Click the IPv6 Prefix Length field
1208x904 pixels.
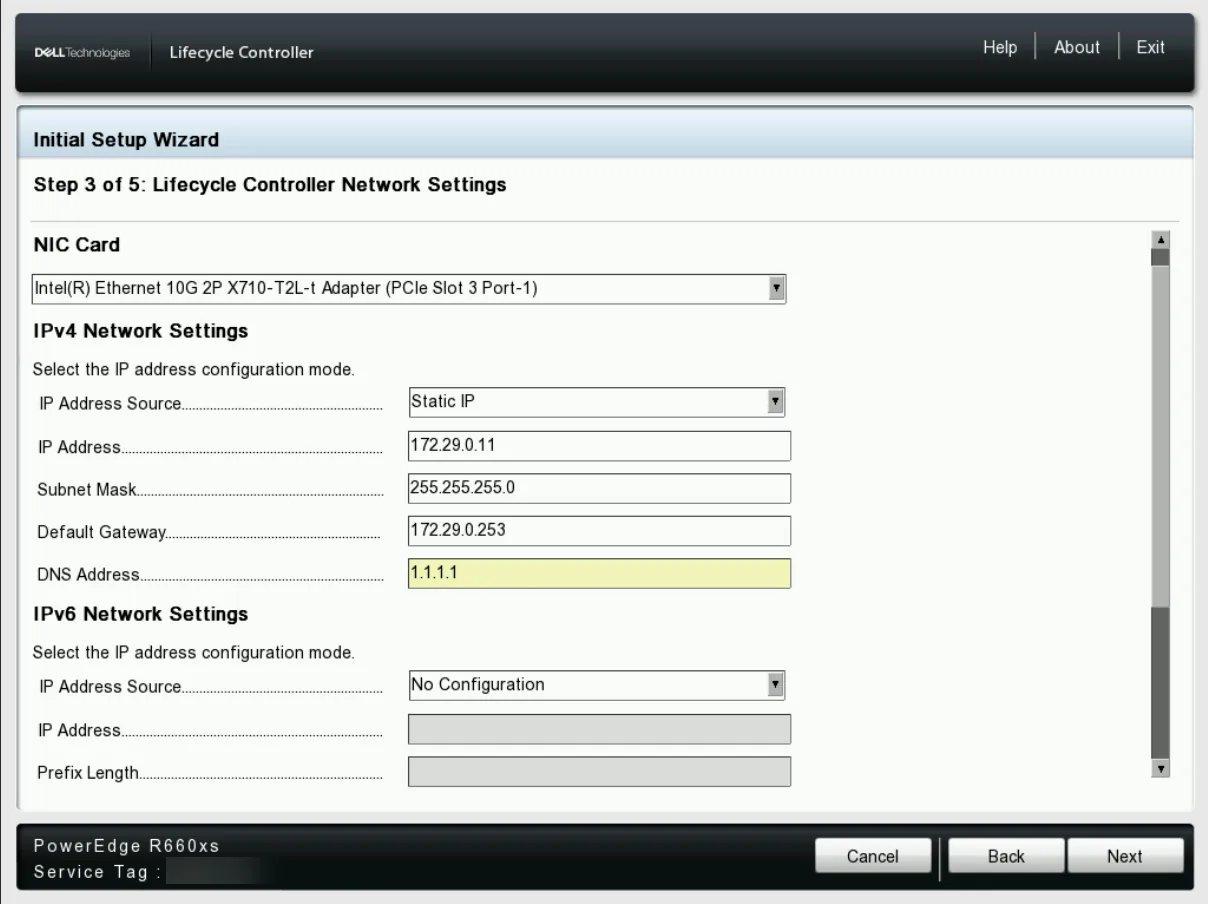click(x=599, y=772)
